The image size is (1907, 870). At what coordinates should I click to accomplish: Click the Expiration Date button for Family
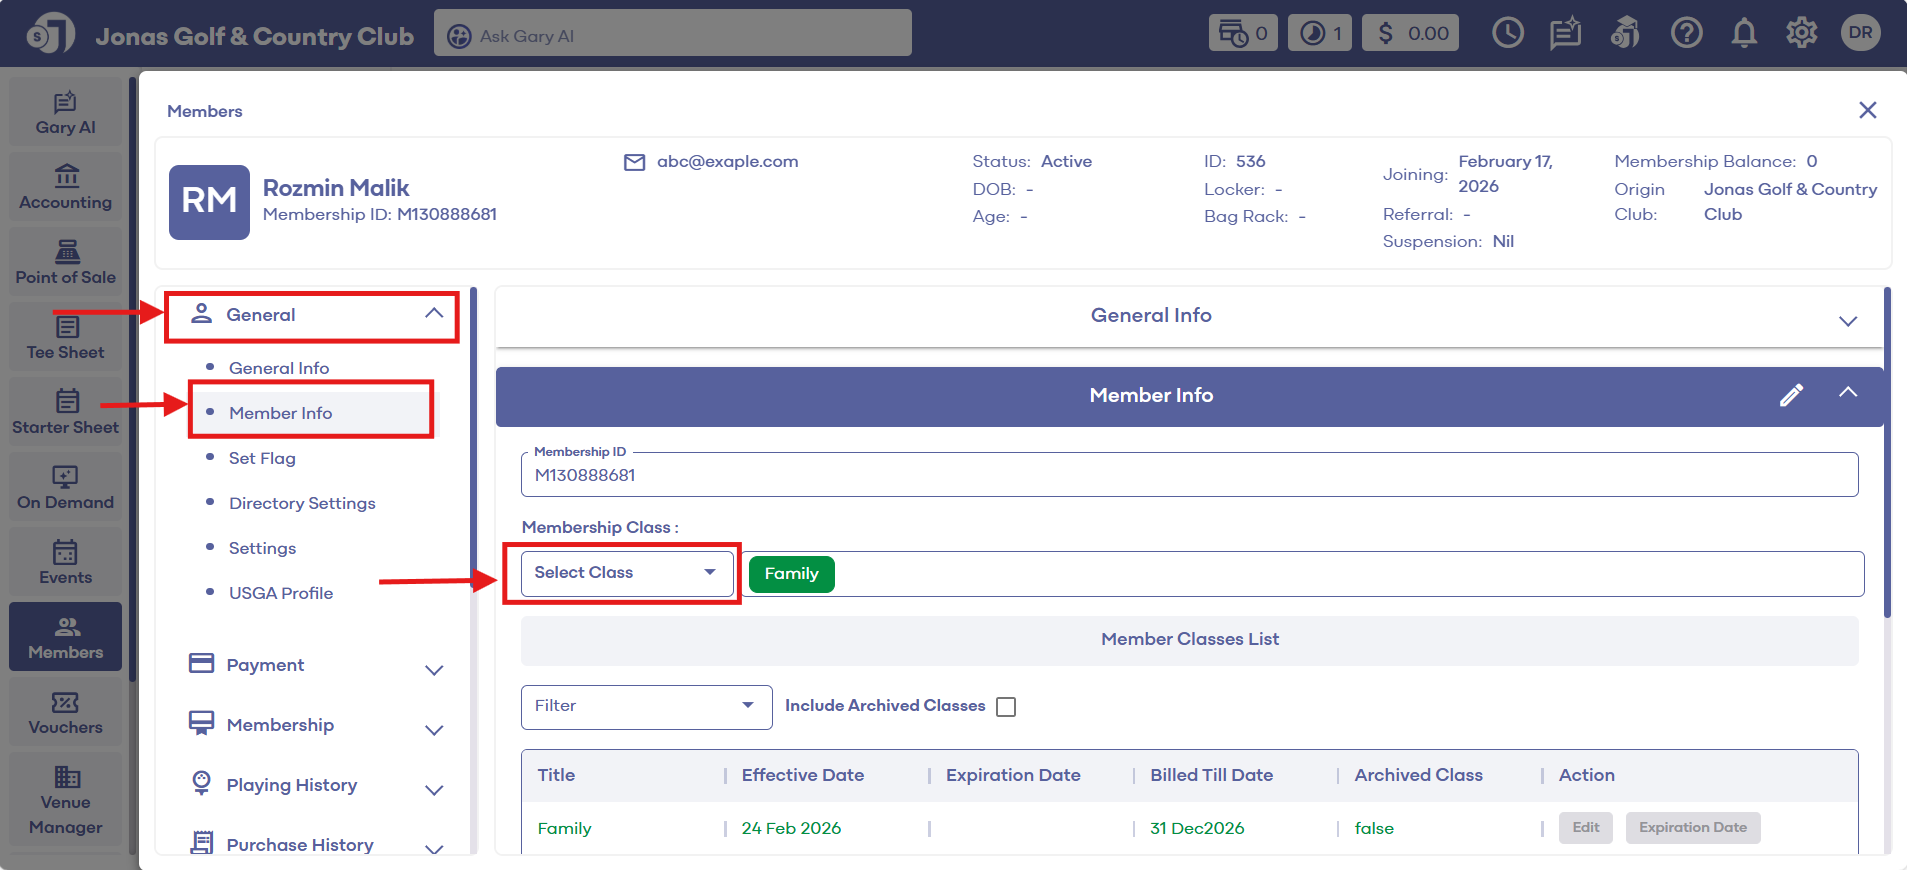tap(1692, 828)
